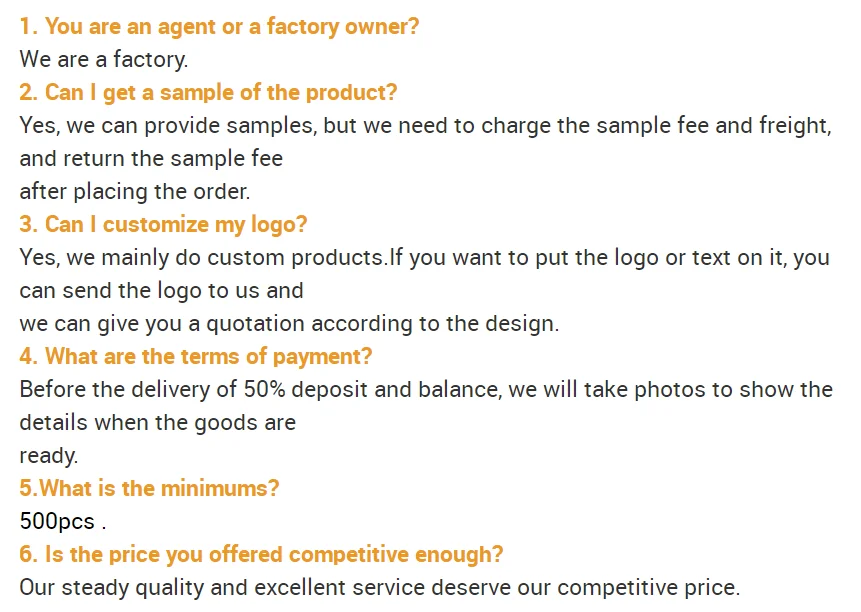Image resolution: width=861 pixels, height=612 pixels.
Task: Click the single word 'ready.'
Action: (x=48, y=455)
